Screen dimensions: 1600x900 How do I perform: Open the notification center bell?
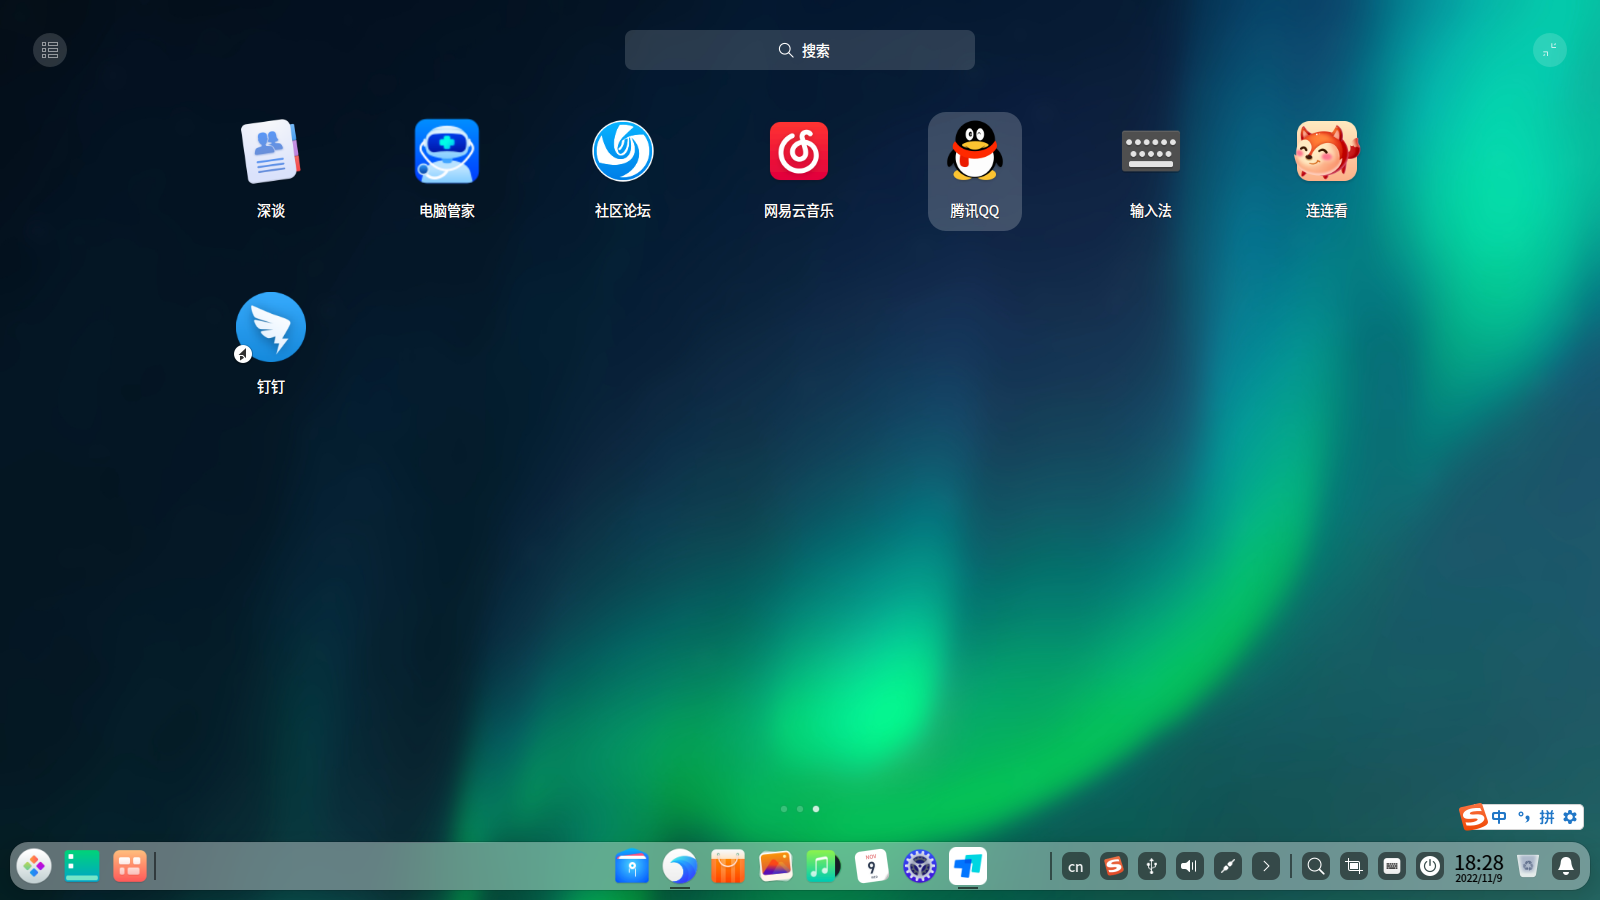click(x=1566, y=866)
